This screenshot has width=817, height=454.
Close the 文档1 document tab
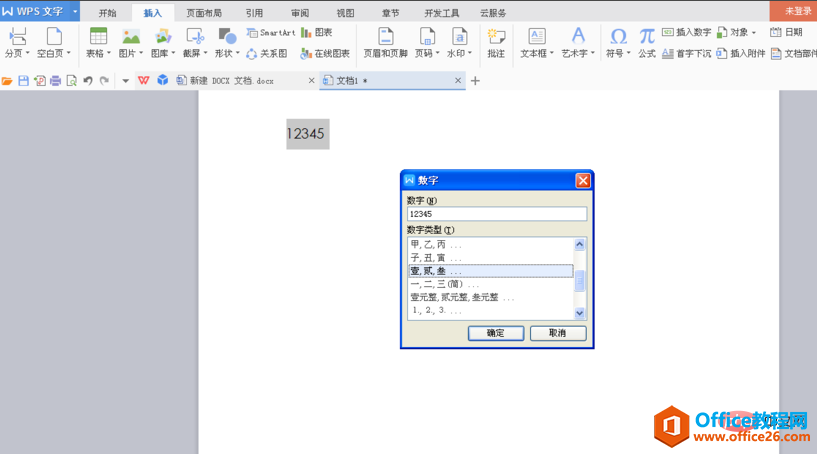point(458,81)
